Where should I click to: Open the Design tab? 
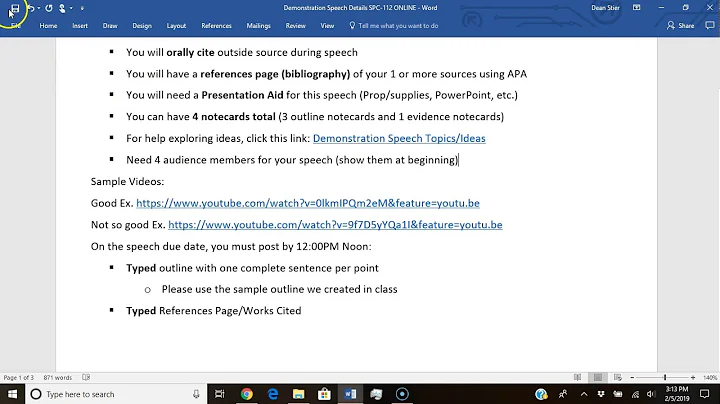pyautogui.click(x=142, y=26)
